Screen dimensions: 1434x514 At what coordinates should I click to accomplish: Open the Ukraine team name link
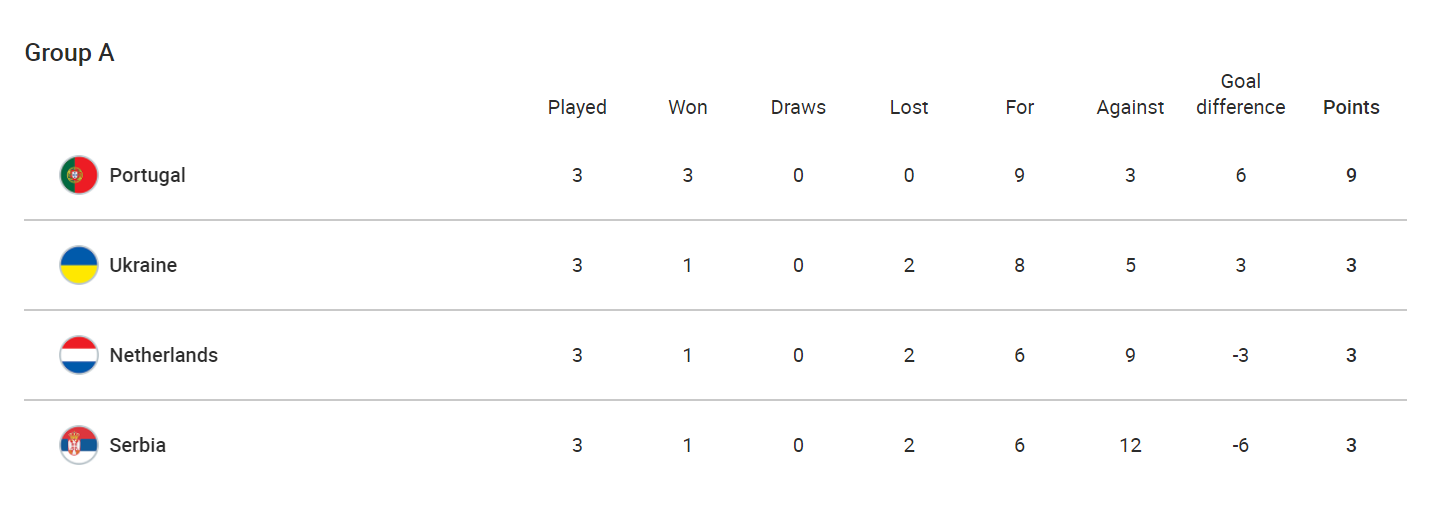143,265
